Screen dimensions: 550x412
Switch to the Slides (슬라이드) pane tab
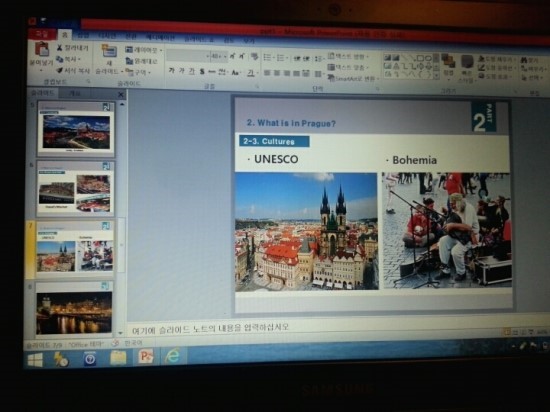tap(42, 93)
